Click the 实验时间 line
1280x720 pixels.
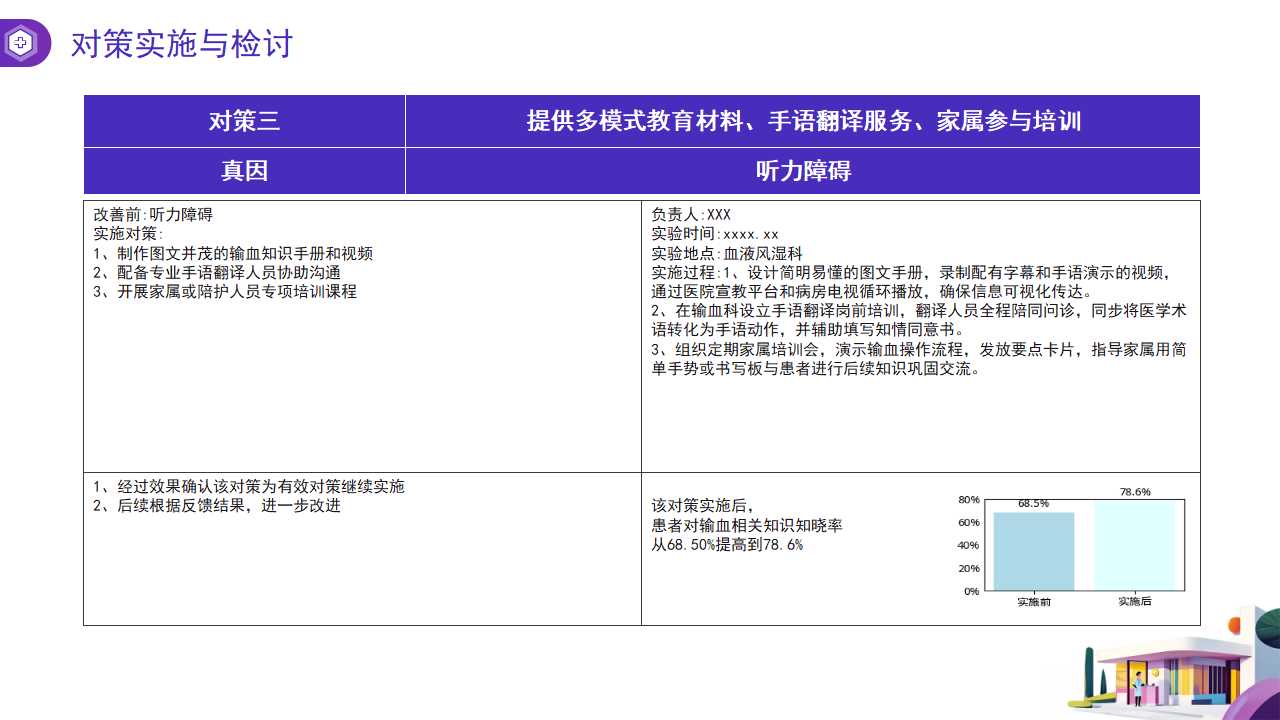pos(714,234)
